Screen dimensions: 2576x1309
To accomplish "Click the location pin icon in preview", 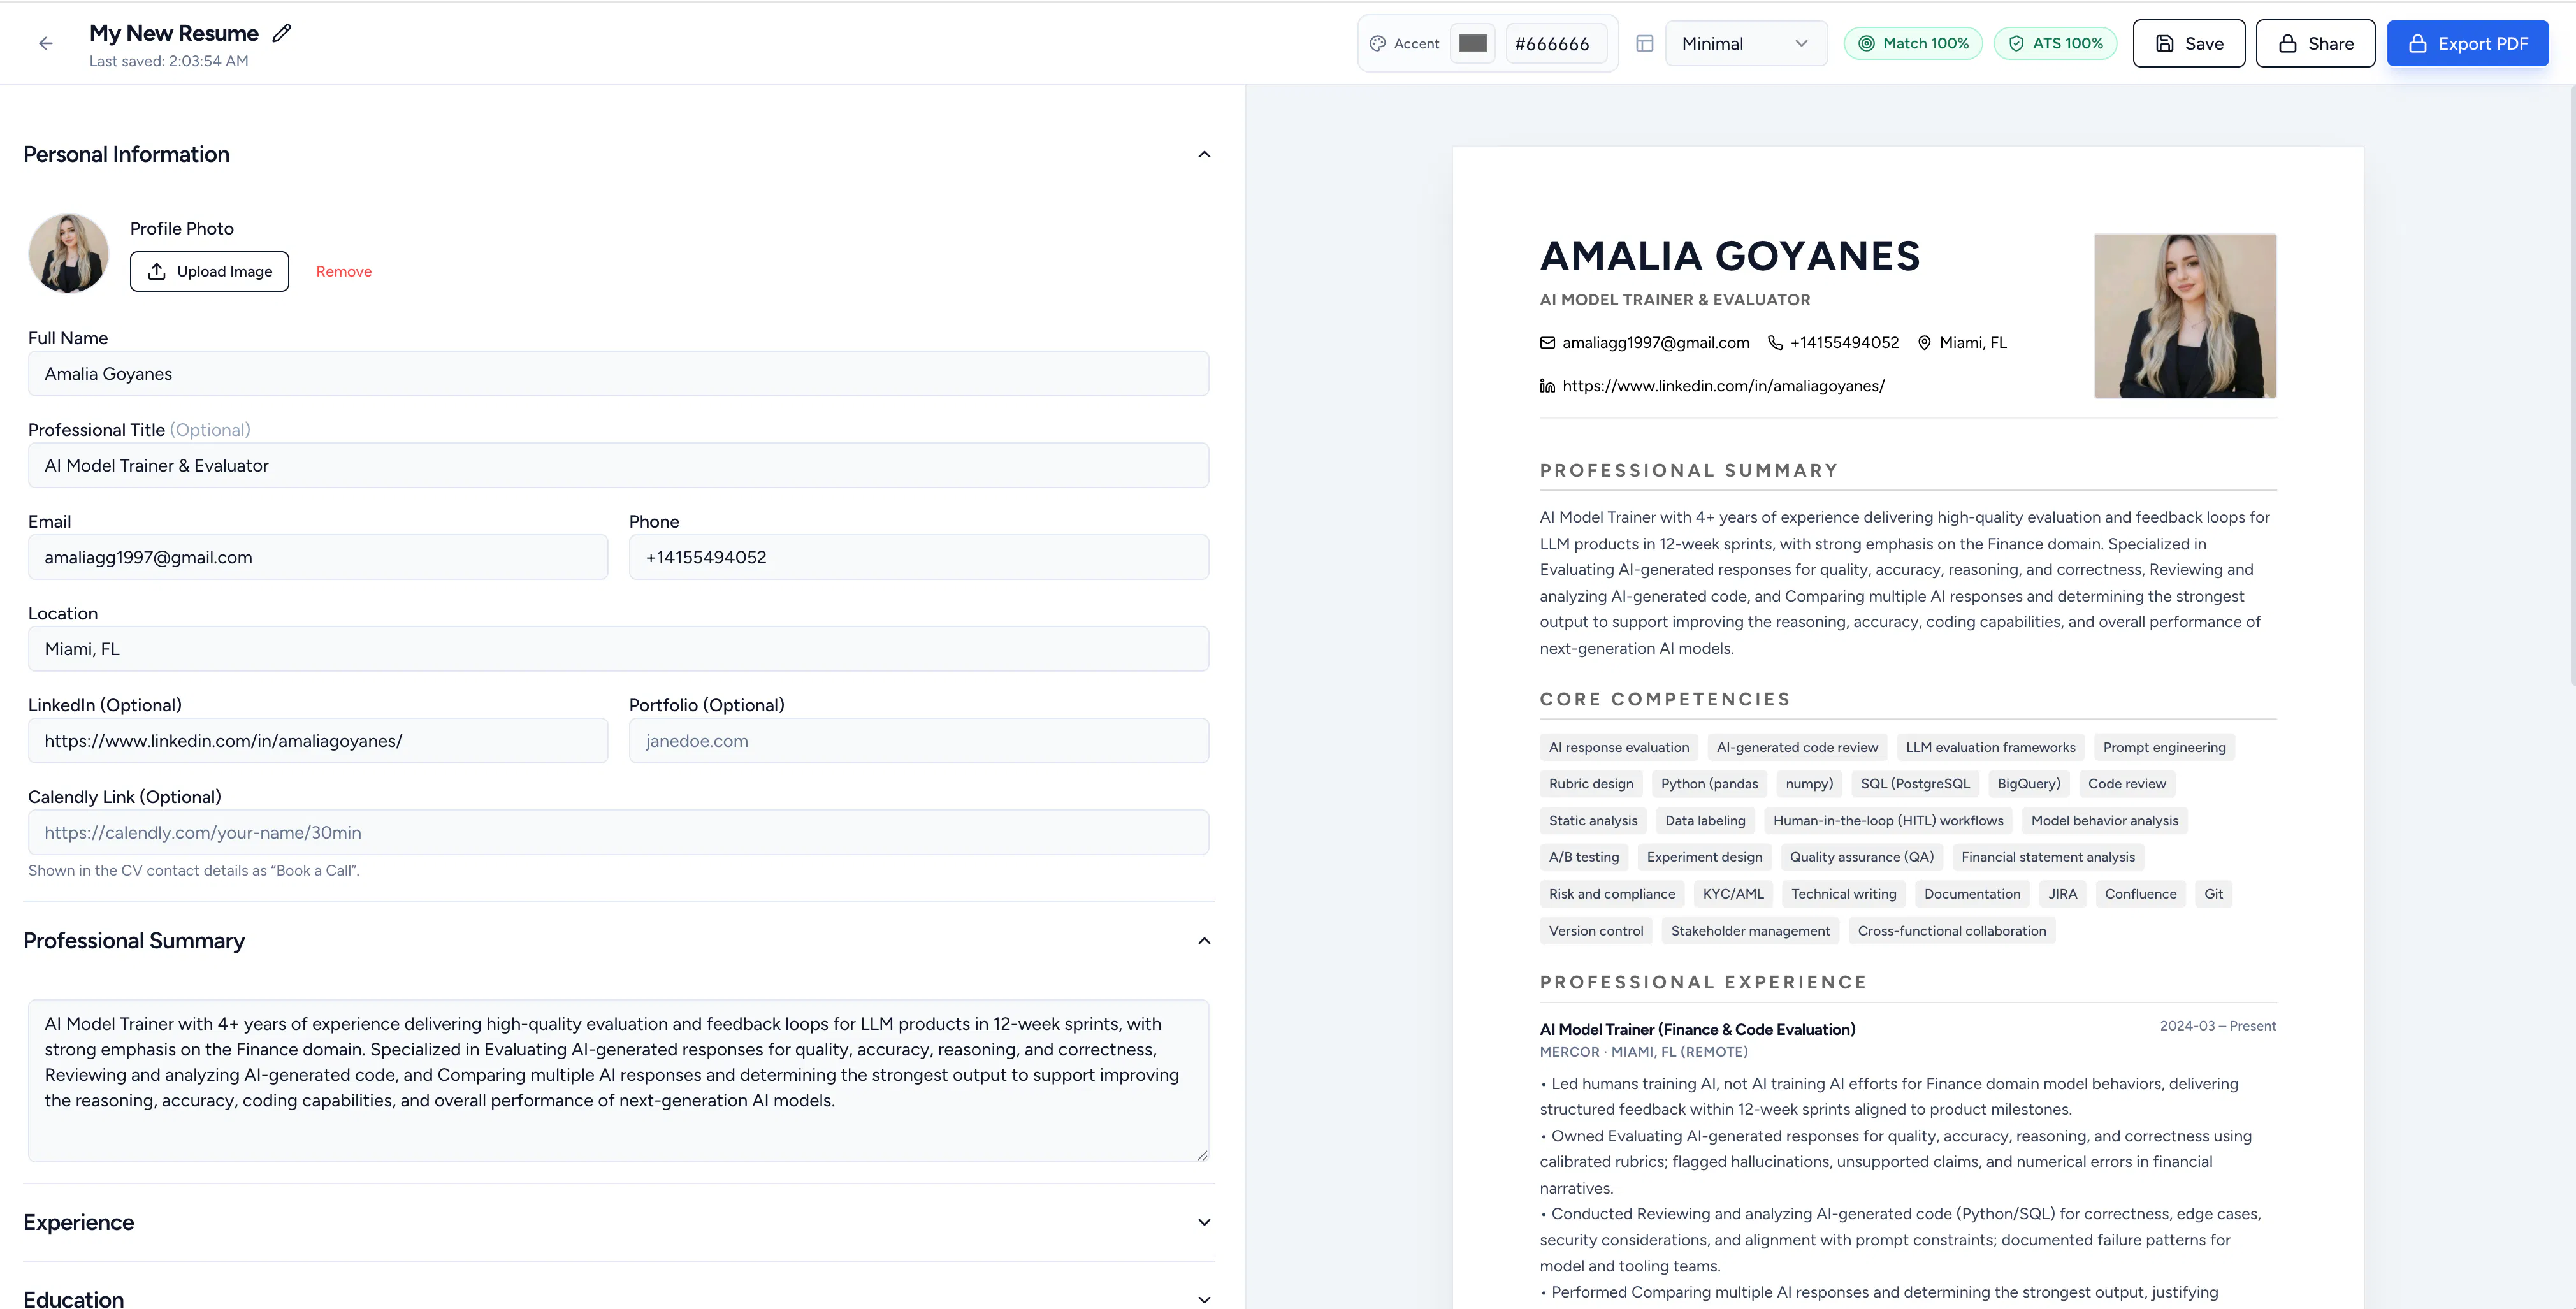I will tap(1924, 343).
